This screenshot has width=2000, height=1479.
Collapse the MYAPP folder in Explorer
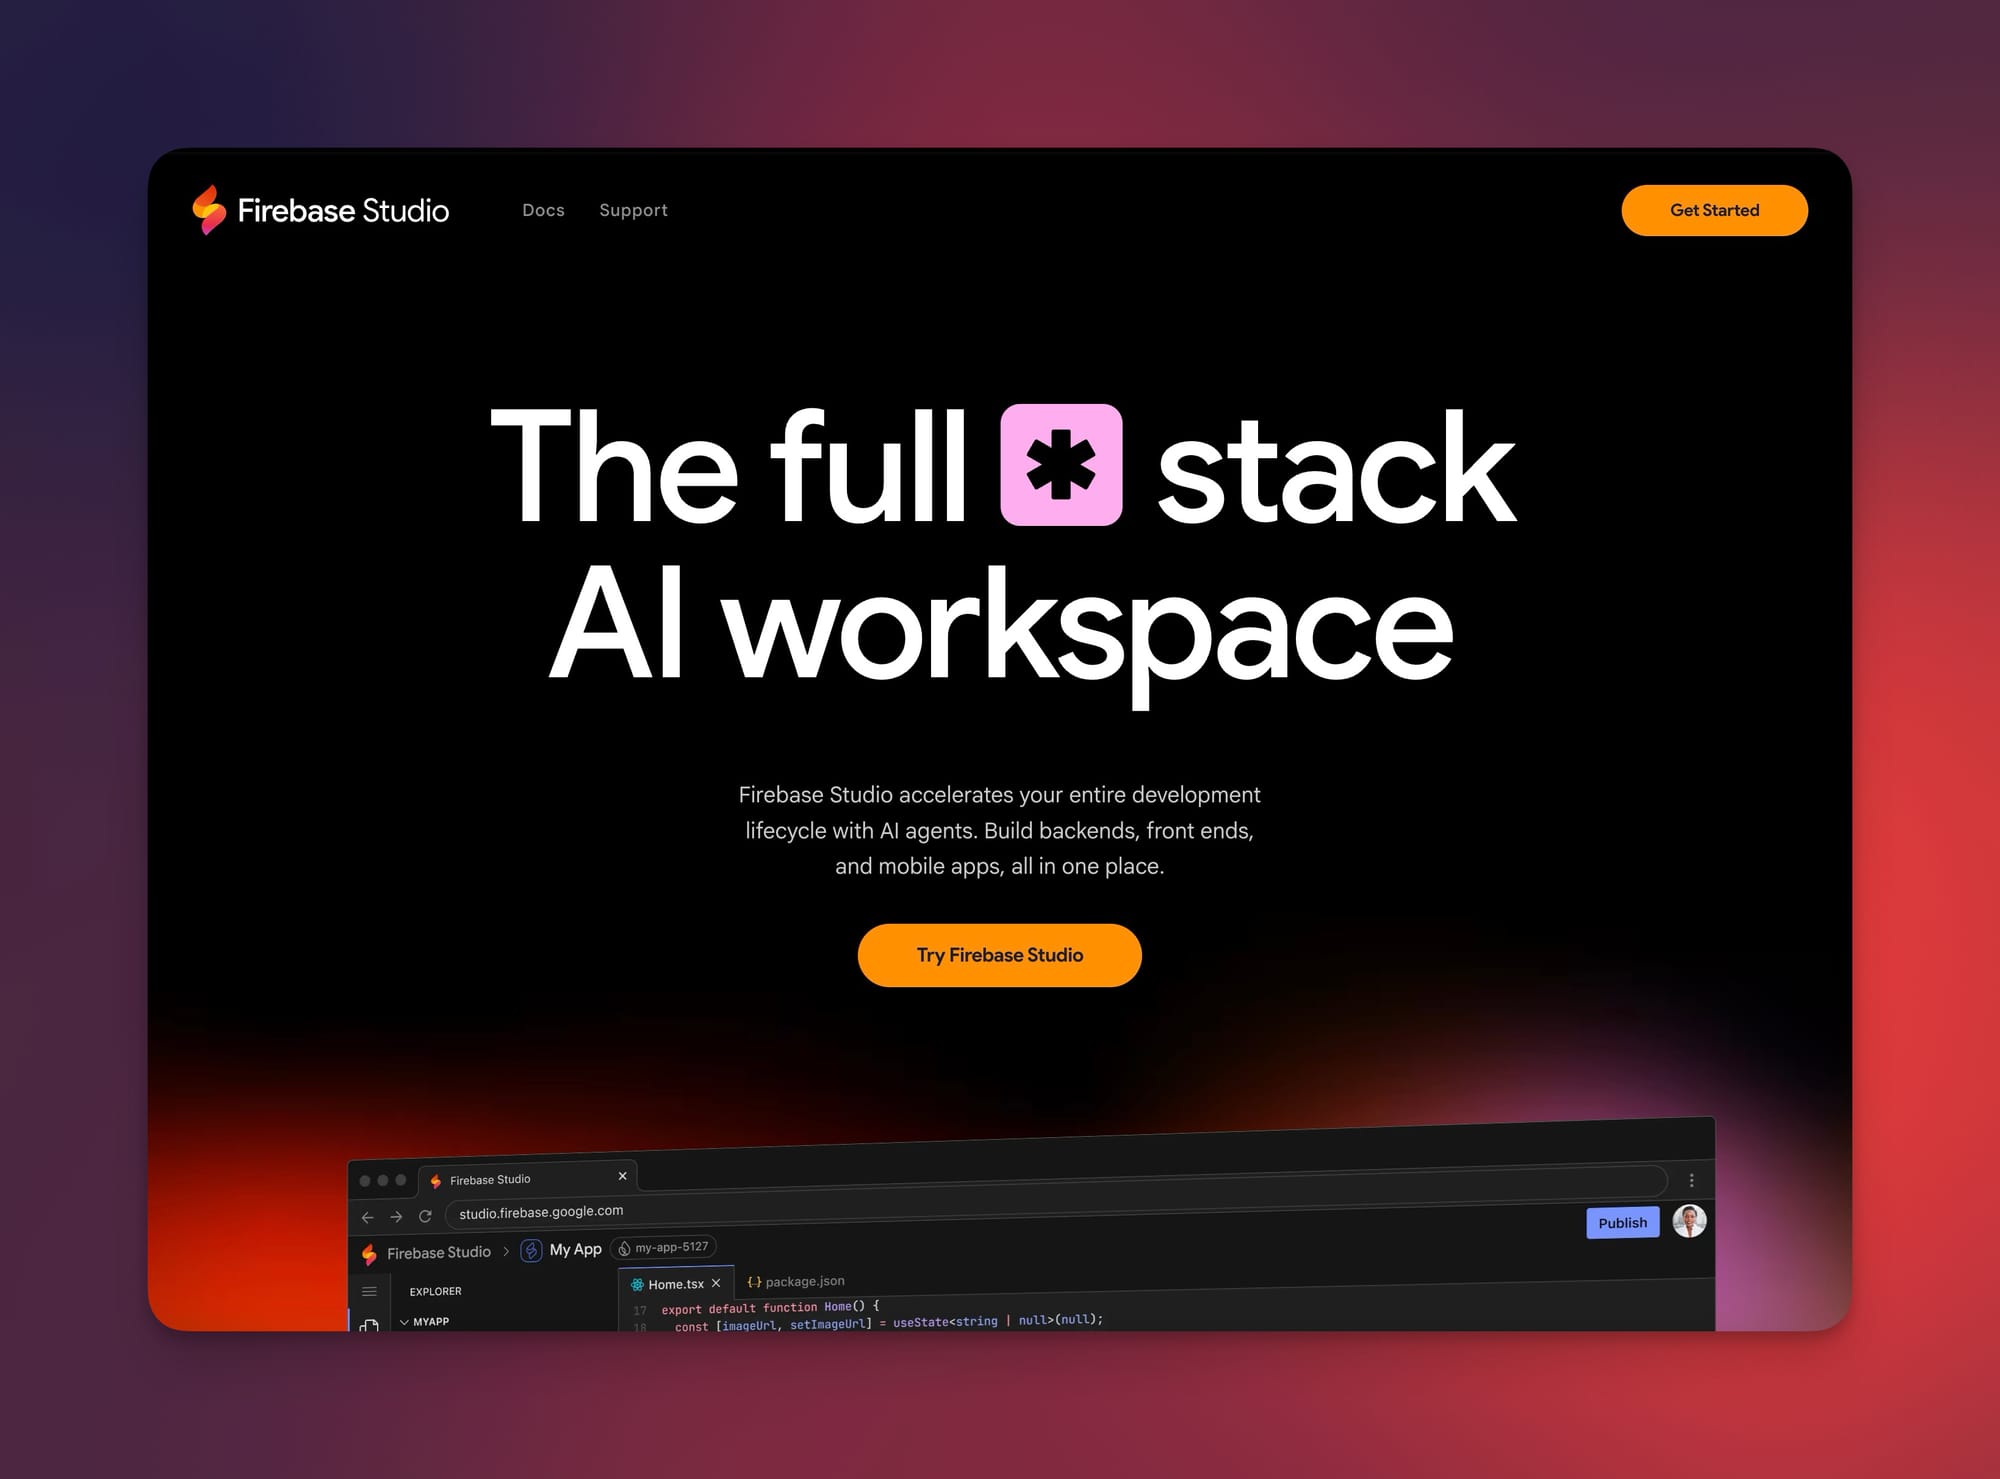click(404, 1321)
